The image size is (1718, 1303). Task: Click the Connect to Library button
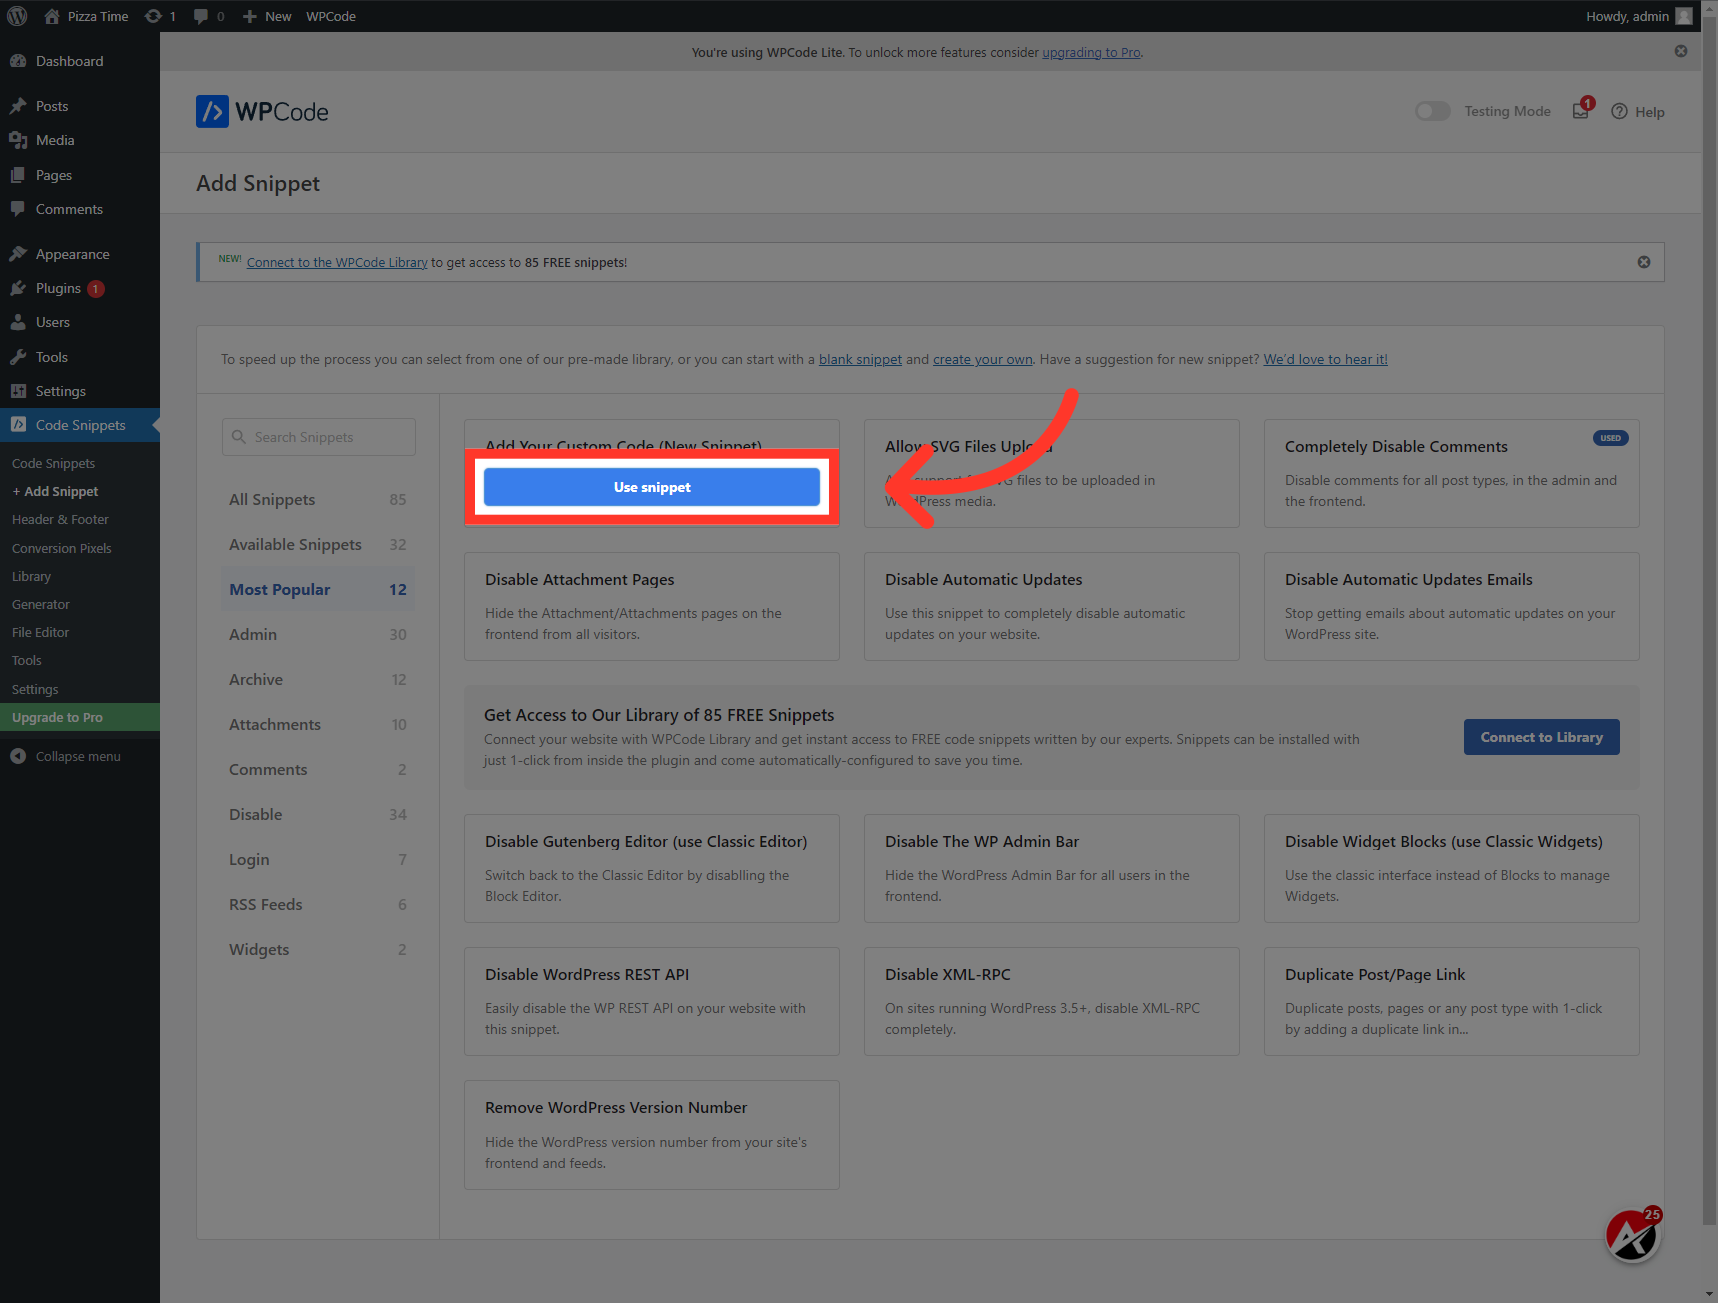pos(1541,737)
